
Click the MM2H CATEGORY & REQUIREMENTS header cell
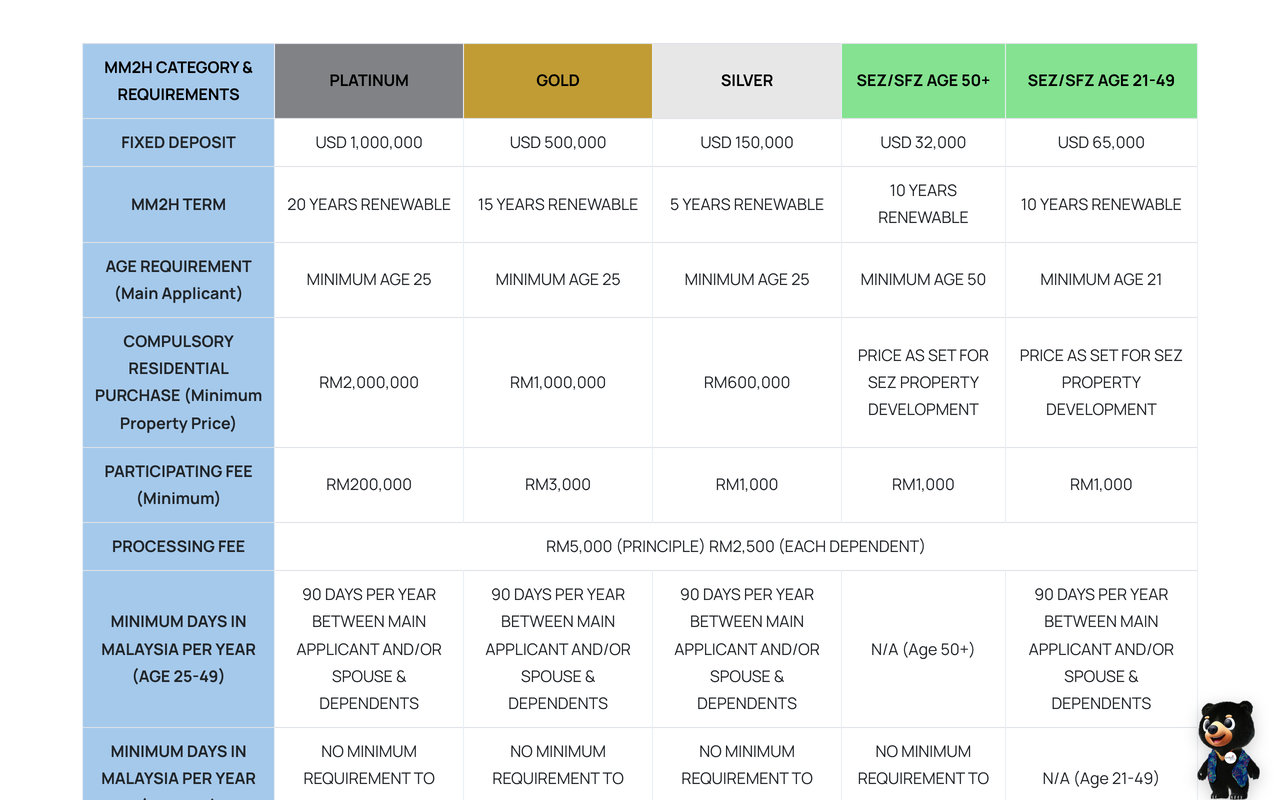pyautogui.click(x=179, y=81)
